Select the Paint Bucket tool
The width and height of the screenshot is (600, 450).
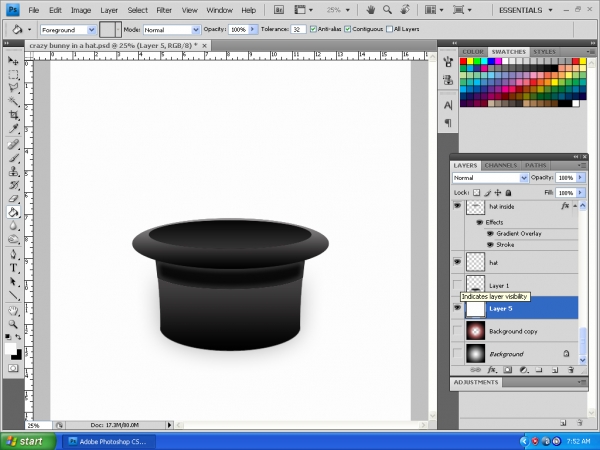(x=13, y=212)
